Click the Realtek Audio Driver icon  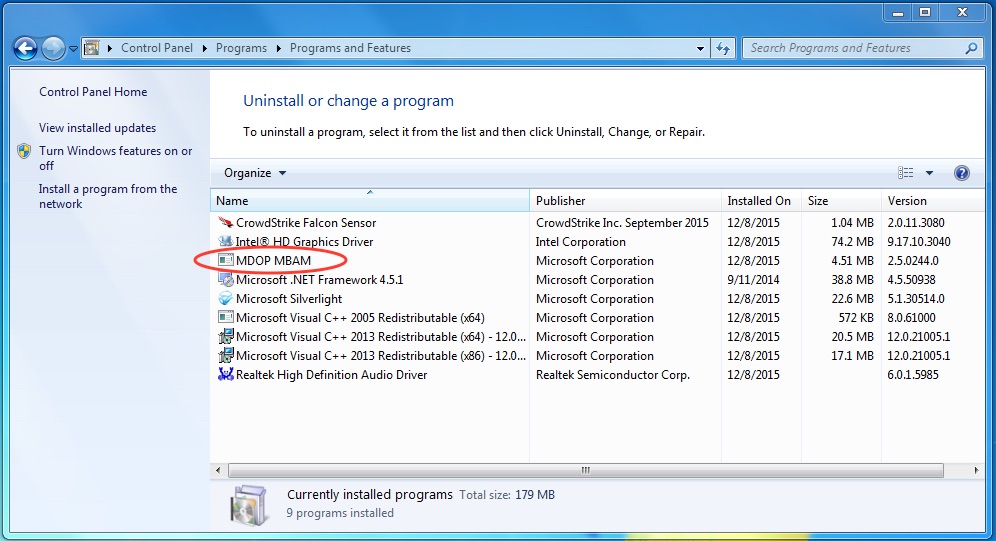(x=225, y=375)
